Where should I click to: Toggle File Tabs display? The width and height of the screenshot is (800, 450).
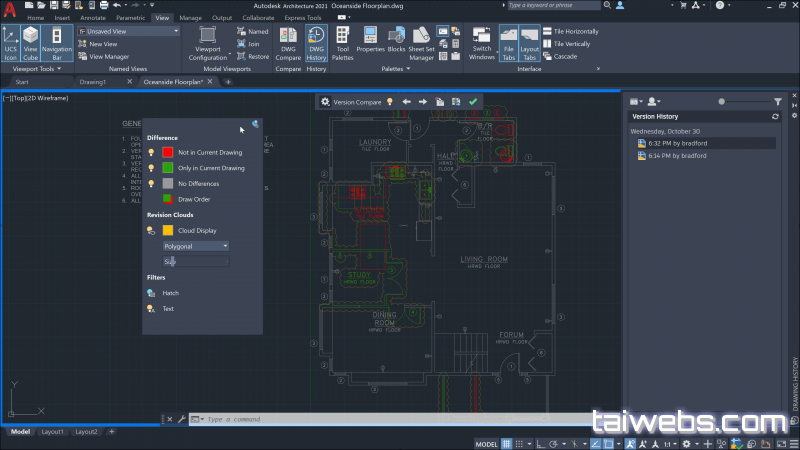[x=509, y=44]
